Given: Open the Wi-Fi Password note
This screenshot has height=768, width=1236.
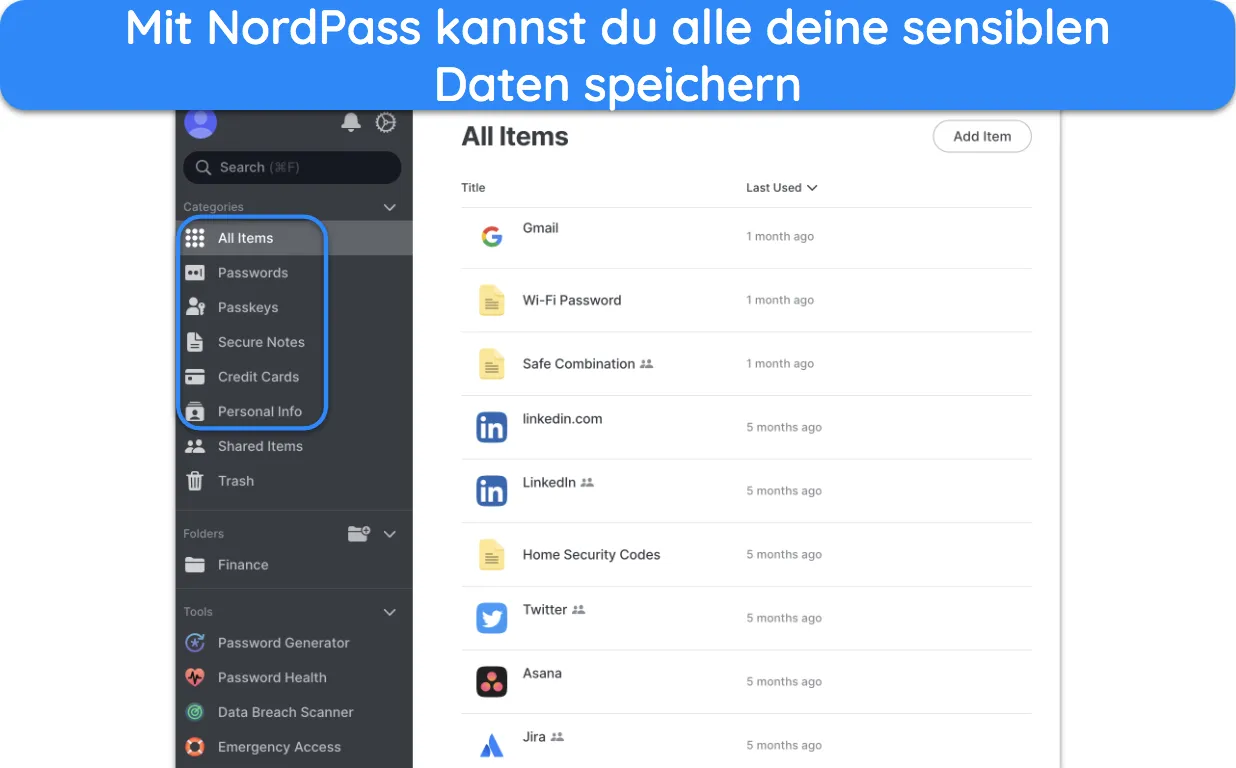Looking at the screenshot, I should tap(746, 300).
